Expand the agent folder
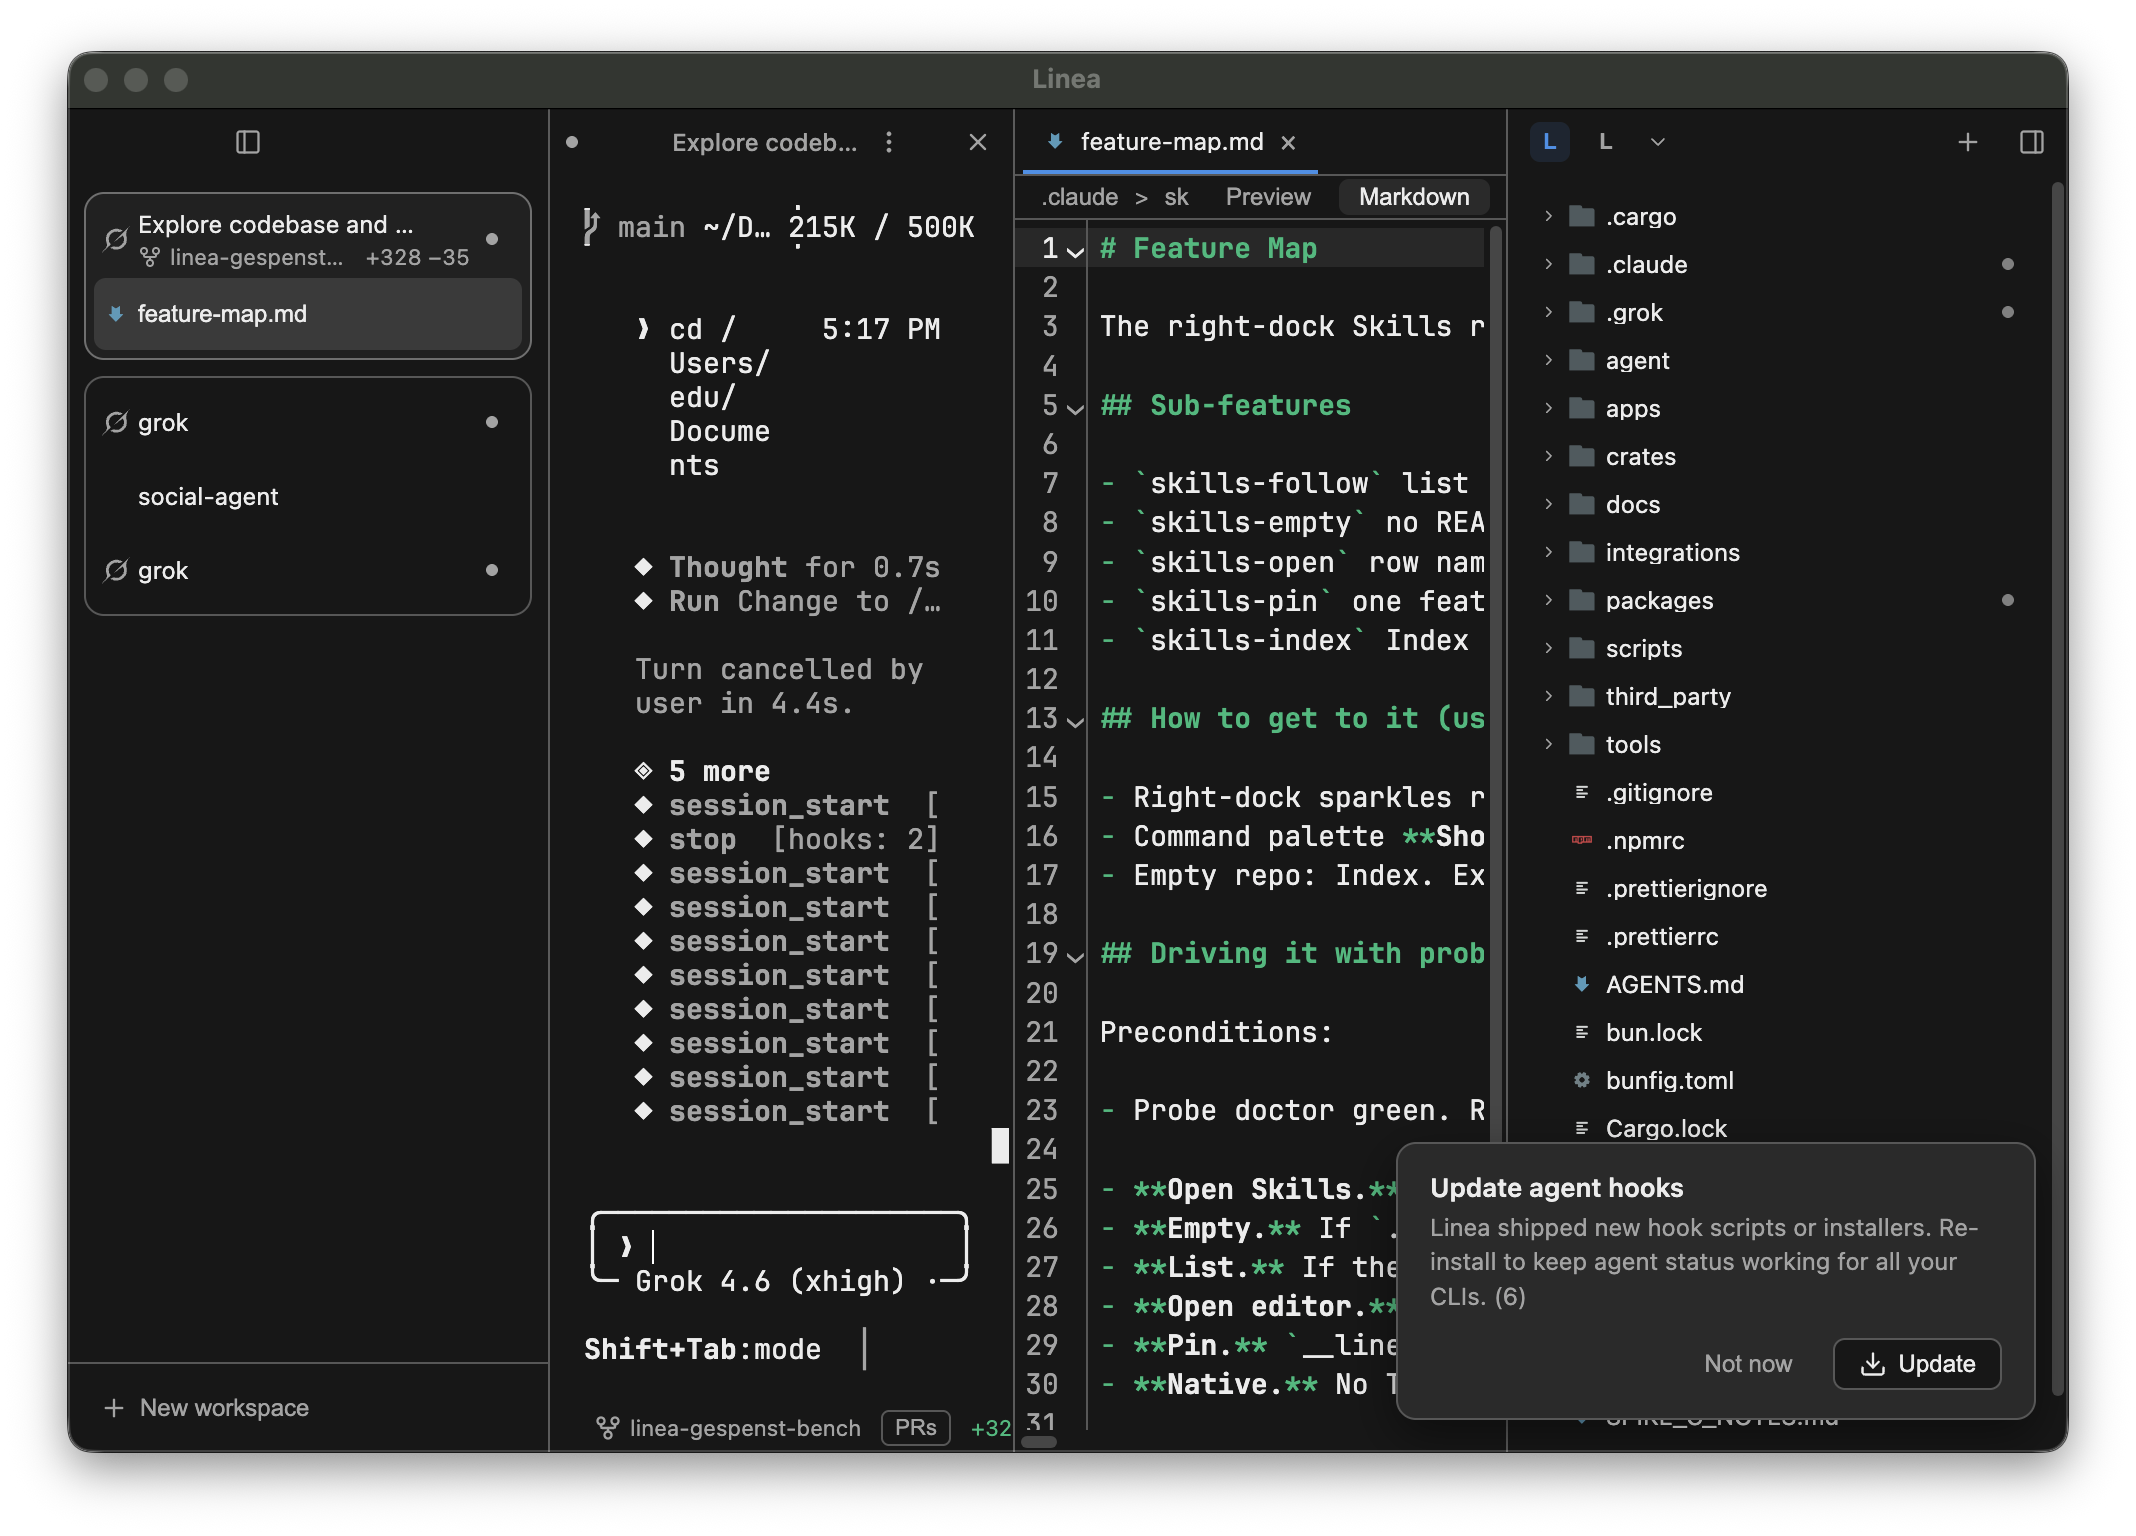 pyautogui.click(x=1548, y=360)
